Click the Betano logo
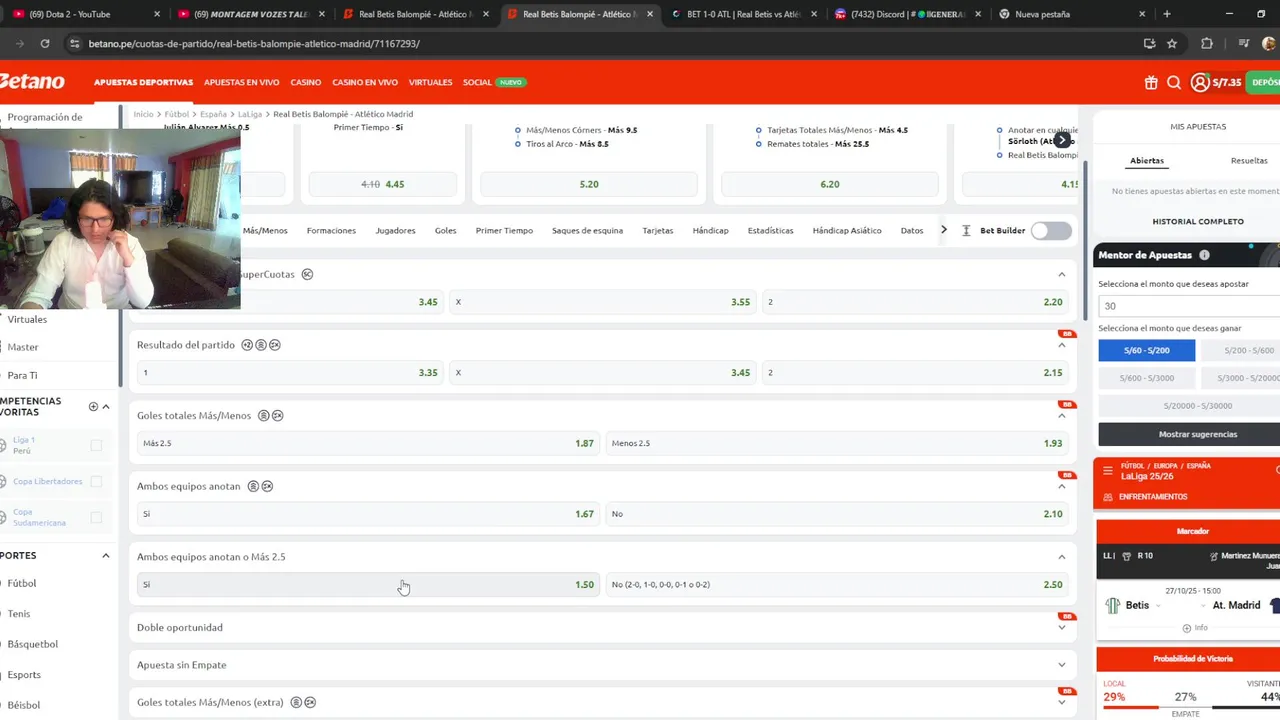This screenshot has height=720, width=1280. [32, 82]
